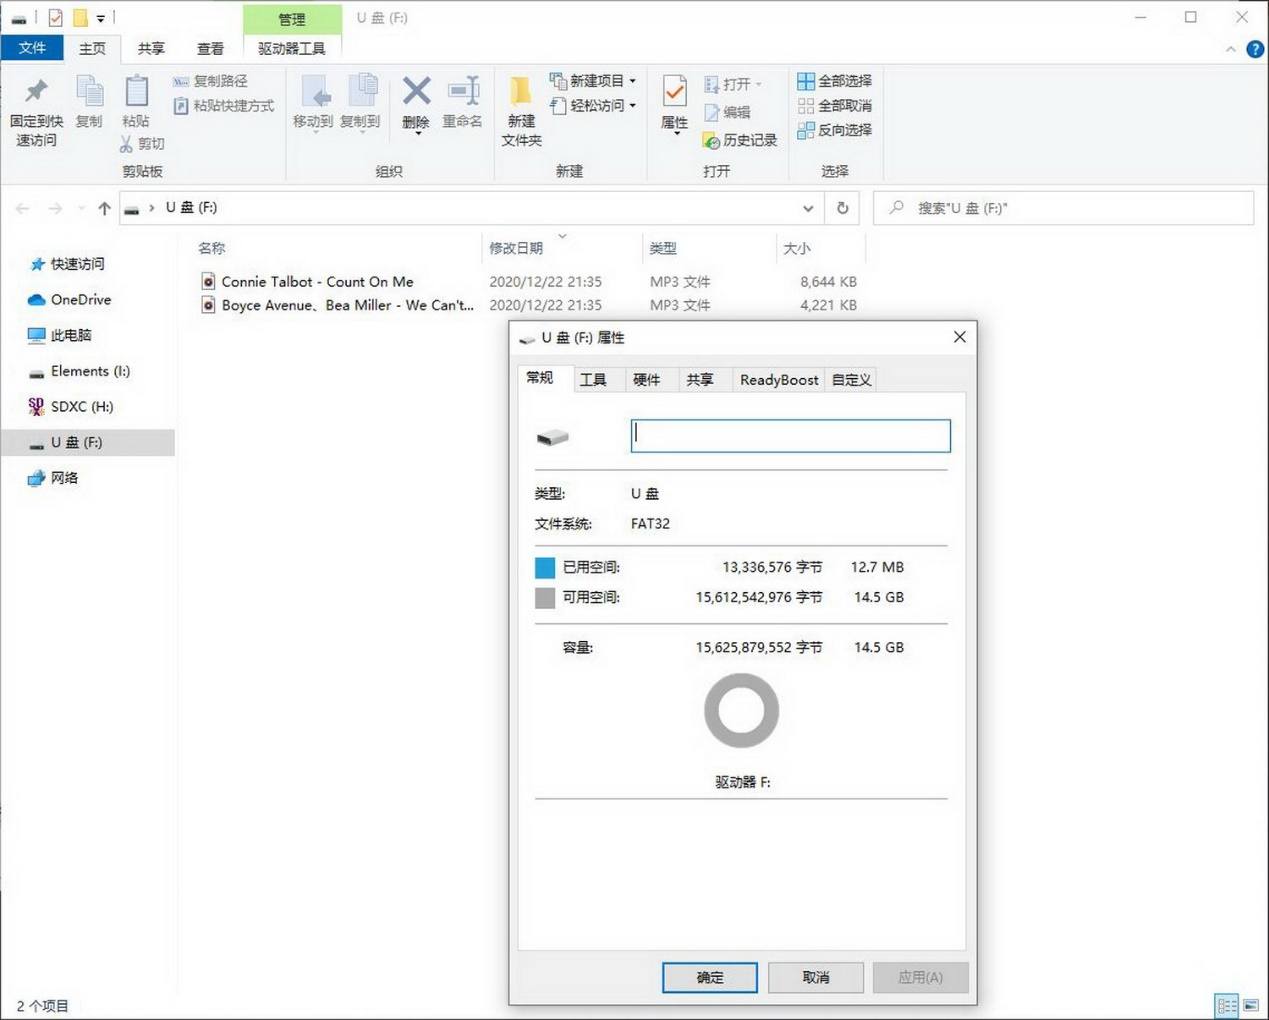
Task: Click the up-directory arrow icon
Action: coord(104,208)
